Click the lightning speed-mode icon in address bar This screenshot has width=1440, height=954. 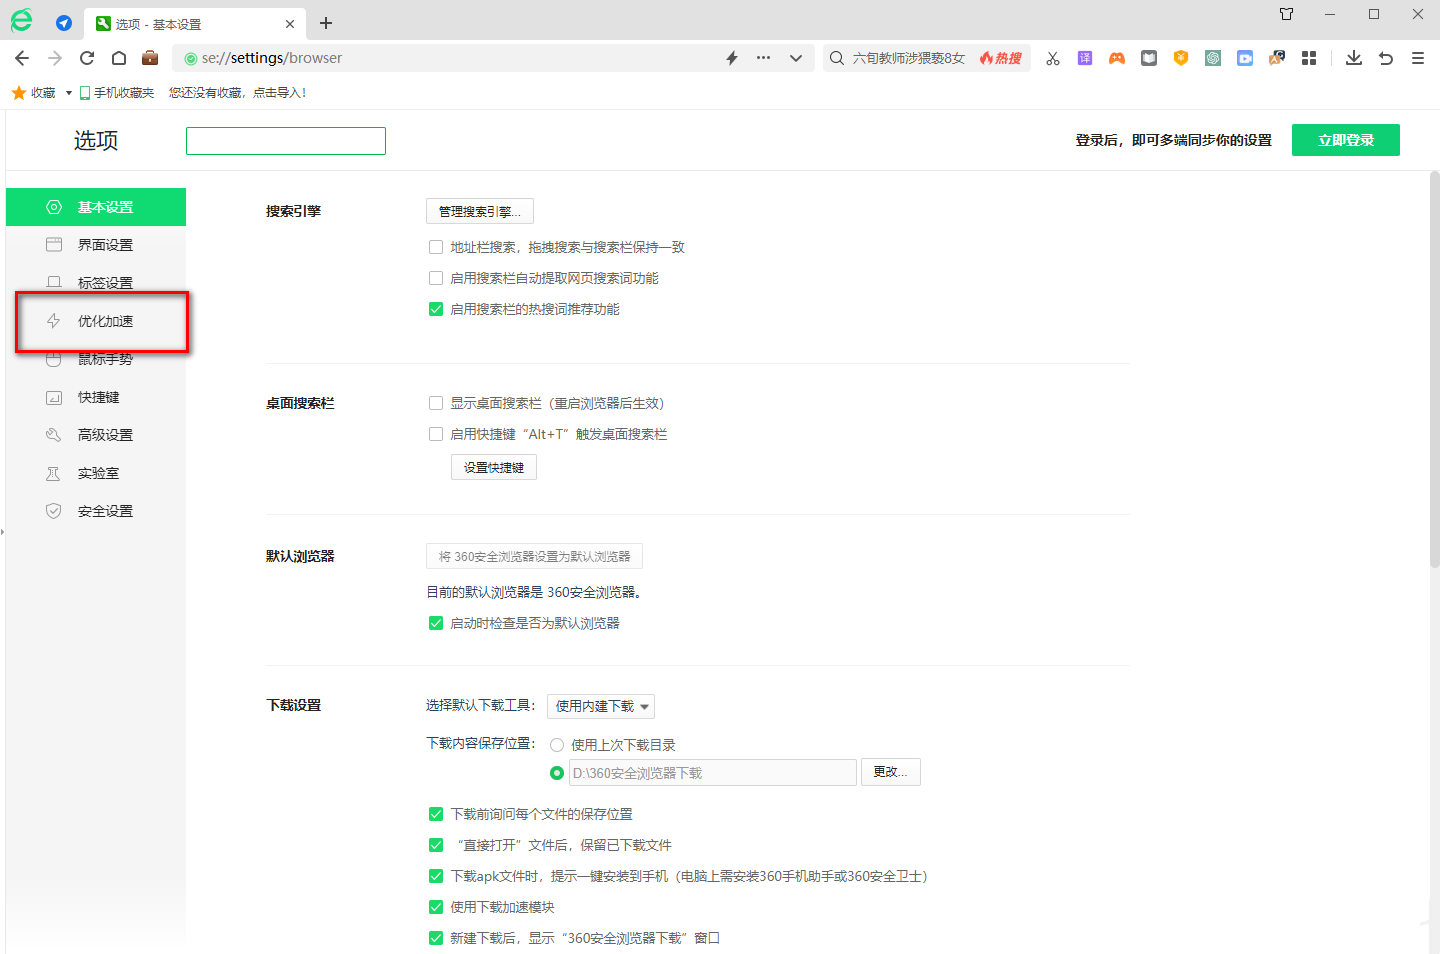[732, 58]
